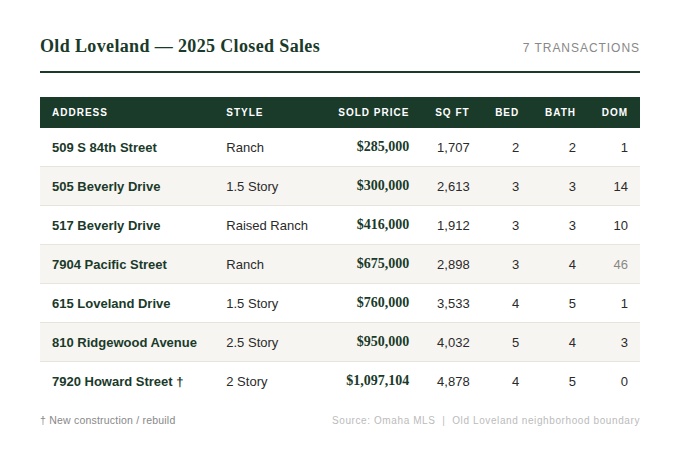Click the 7 TRANSACTIONS label
The image size is (680, 454).
click(580, 48)
